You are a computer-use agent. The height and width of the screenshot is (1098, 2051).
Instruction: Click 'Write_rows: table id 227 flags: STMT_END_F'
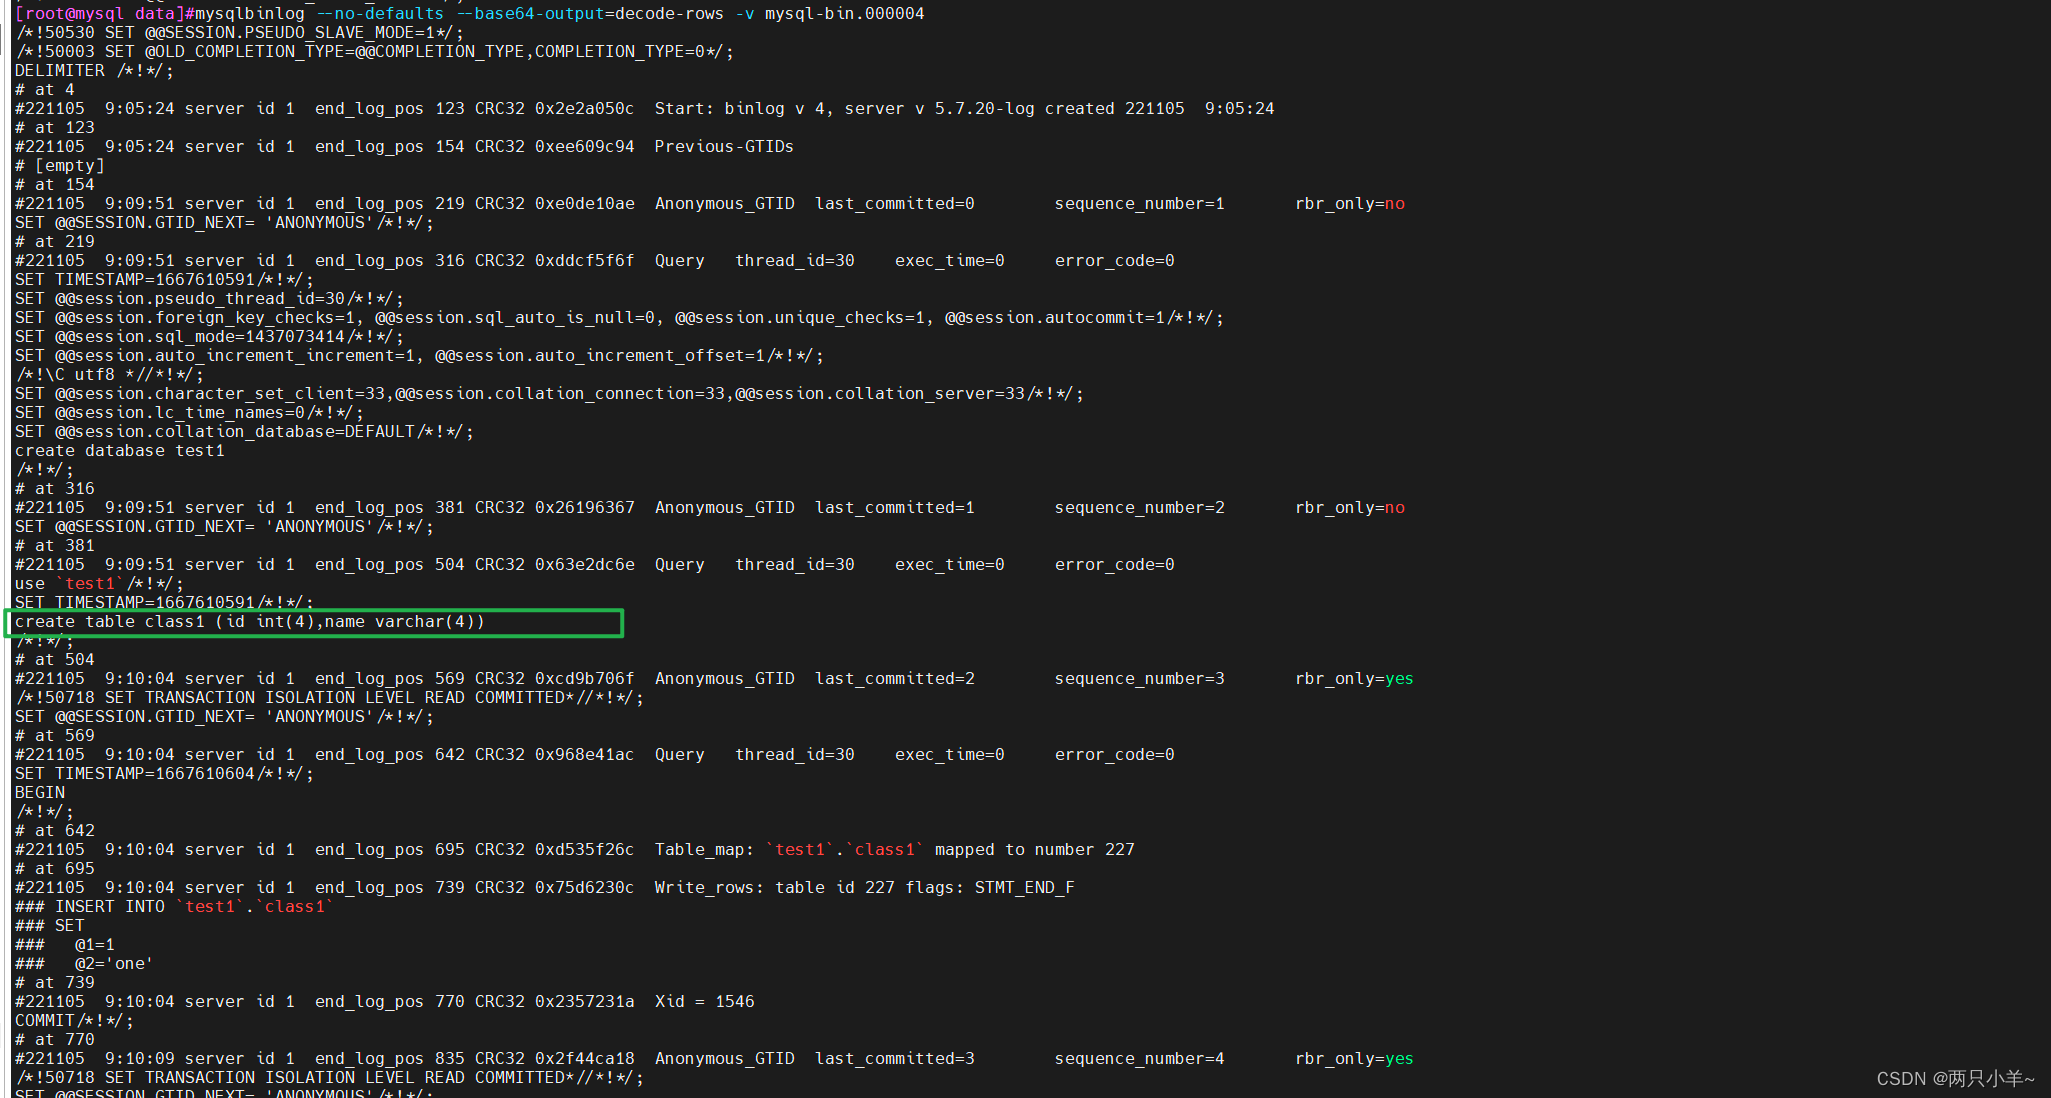(864, 887)
